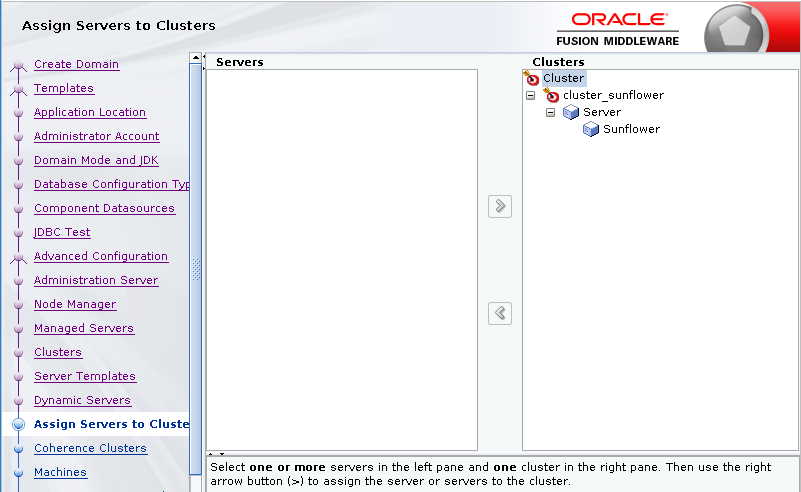Click the Server node cube icon
801x492 pixels.
(571, 112)
